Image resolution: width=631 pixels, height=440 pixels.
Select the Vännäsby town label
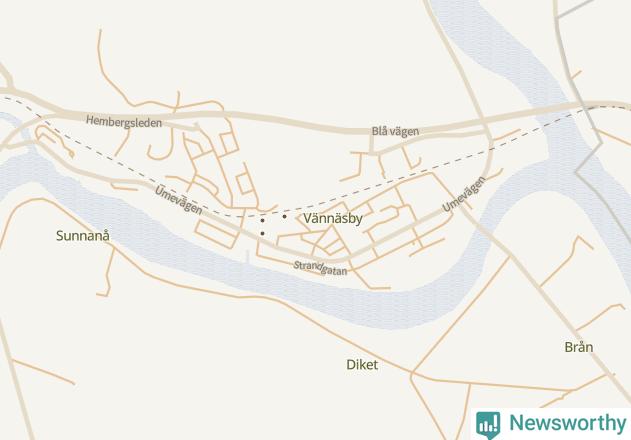pos(333,219)
